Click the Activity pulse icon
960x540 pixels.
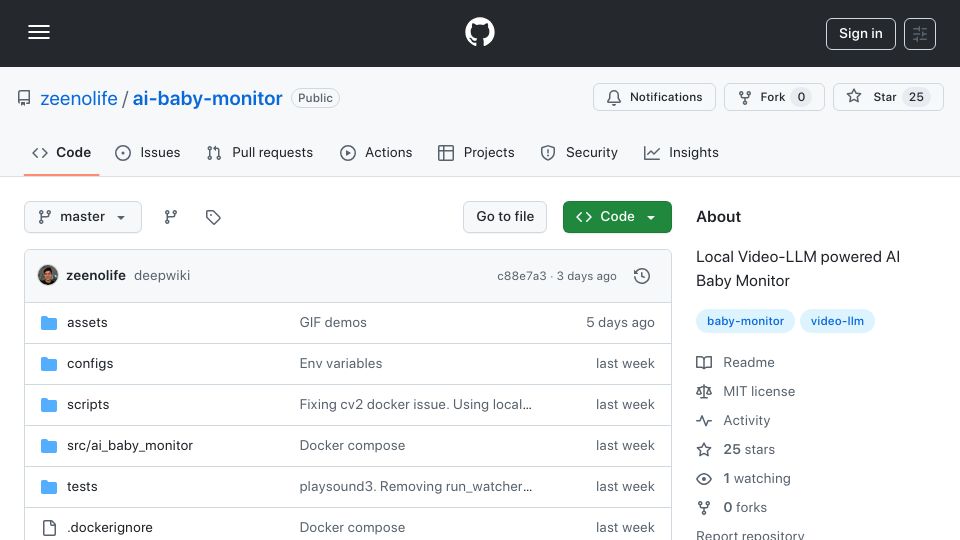(x=704, y=421)
